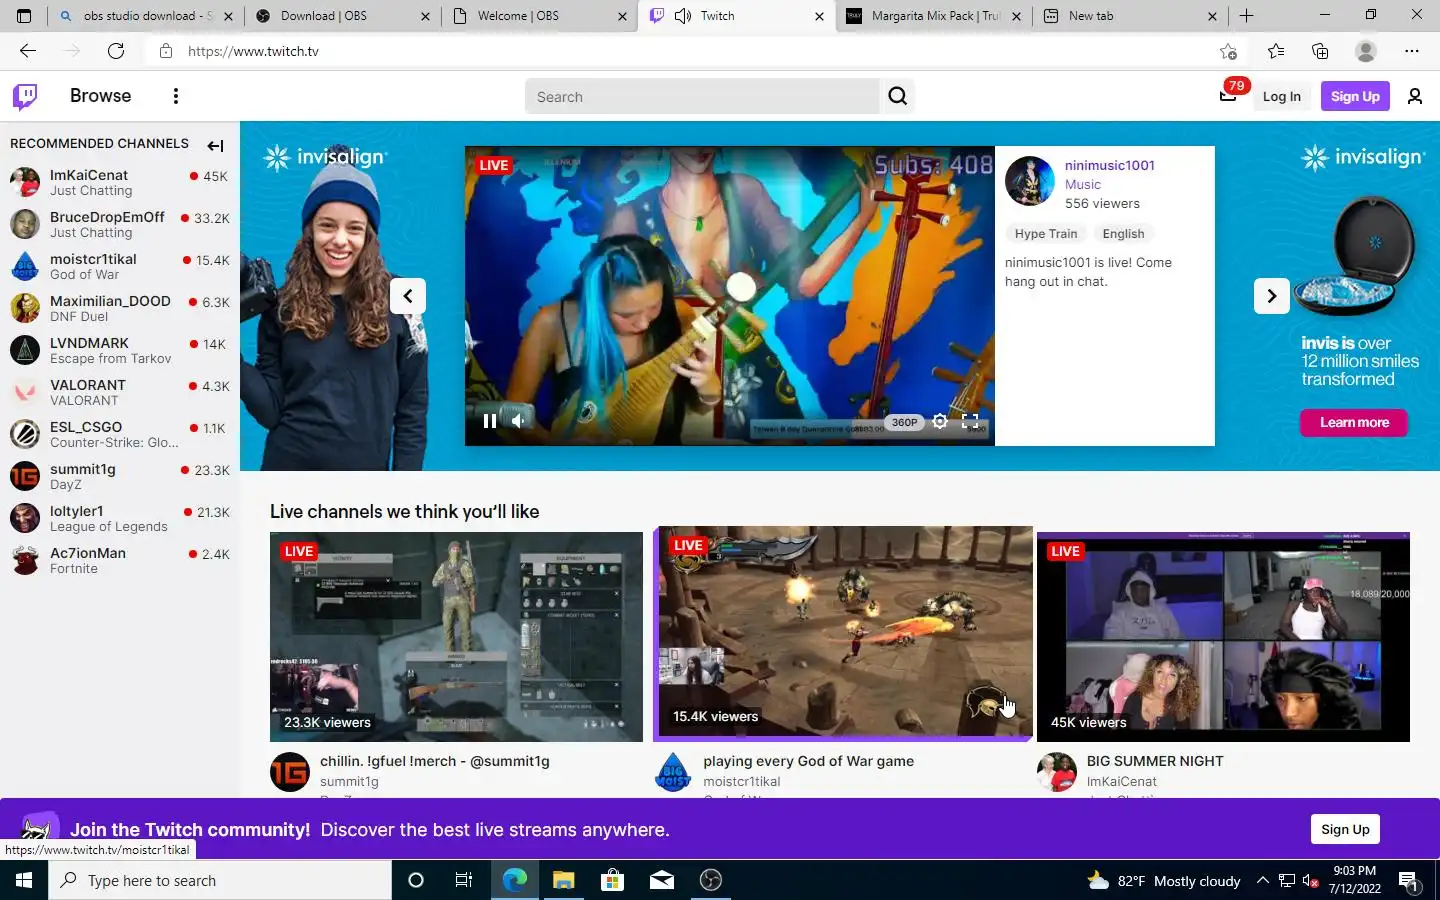
Task: Open File Explorer from taskbar
Action: (x=564, y=880)
